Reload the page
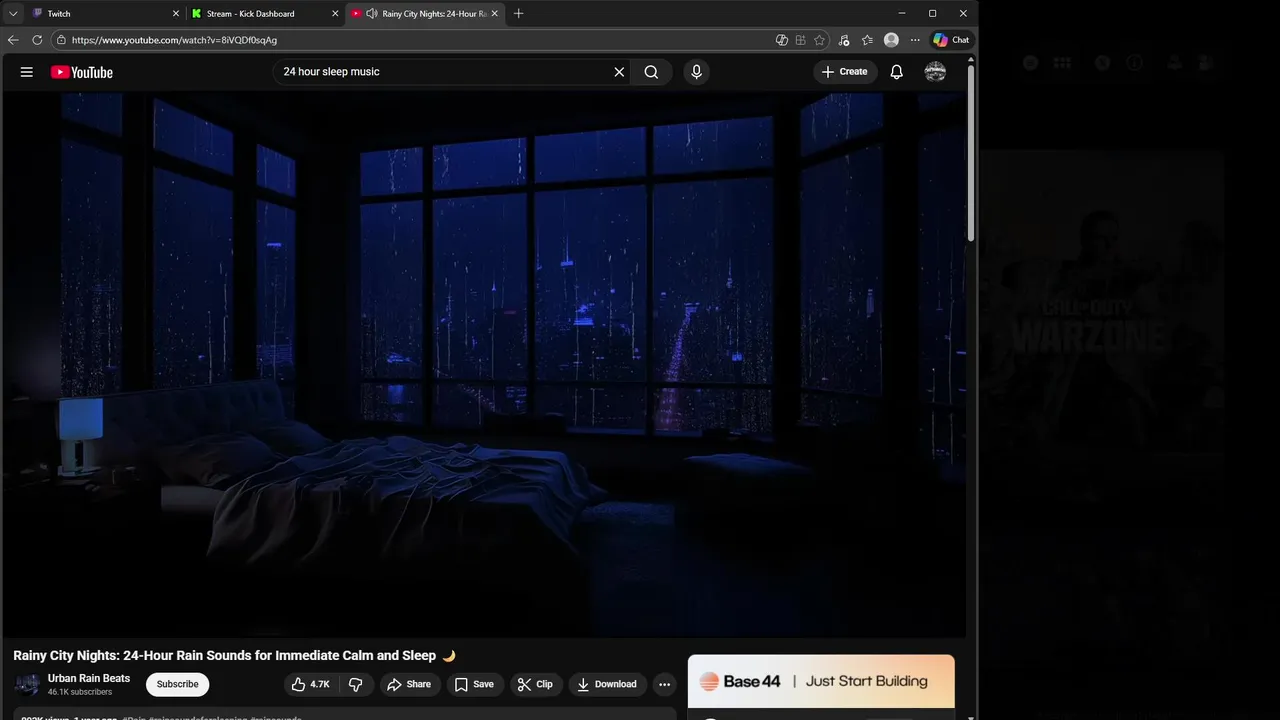Image resolution: width=1280 pixels, height=720 pixels. pos(37,40)
